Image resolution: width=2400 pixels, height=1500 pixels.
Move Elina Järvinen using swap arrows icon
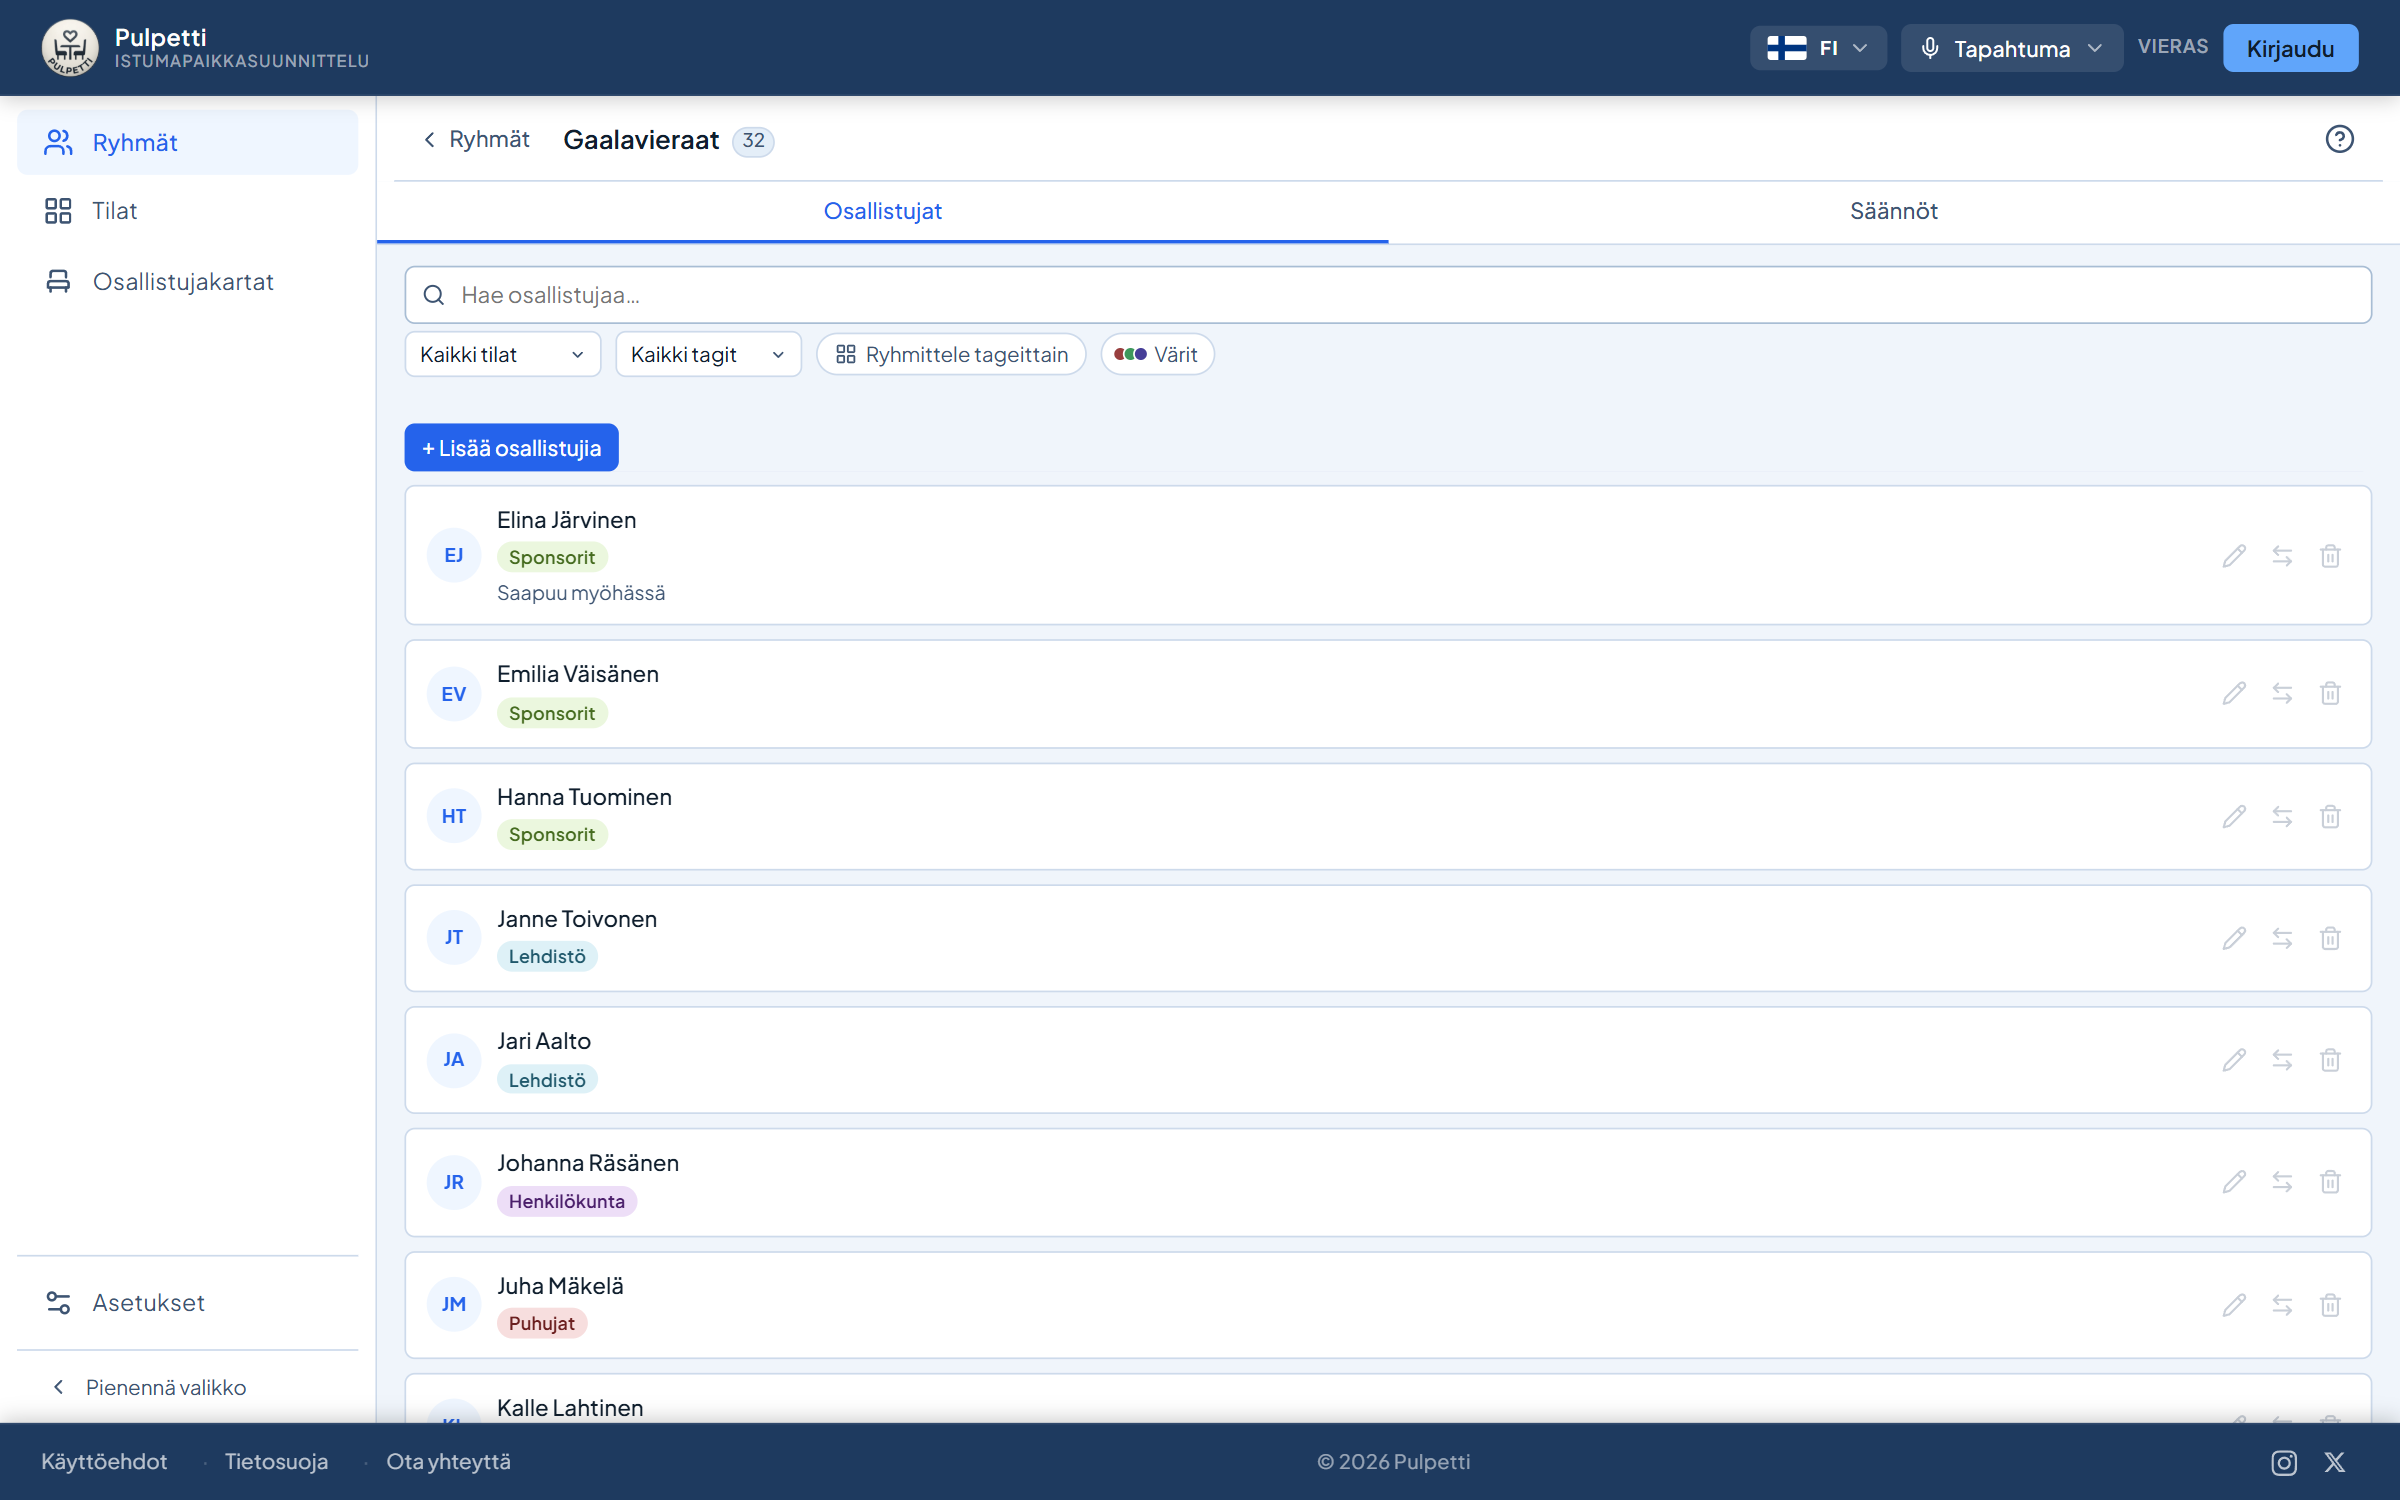(2282, 556)
